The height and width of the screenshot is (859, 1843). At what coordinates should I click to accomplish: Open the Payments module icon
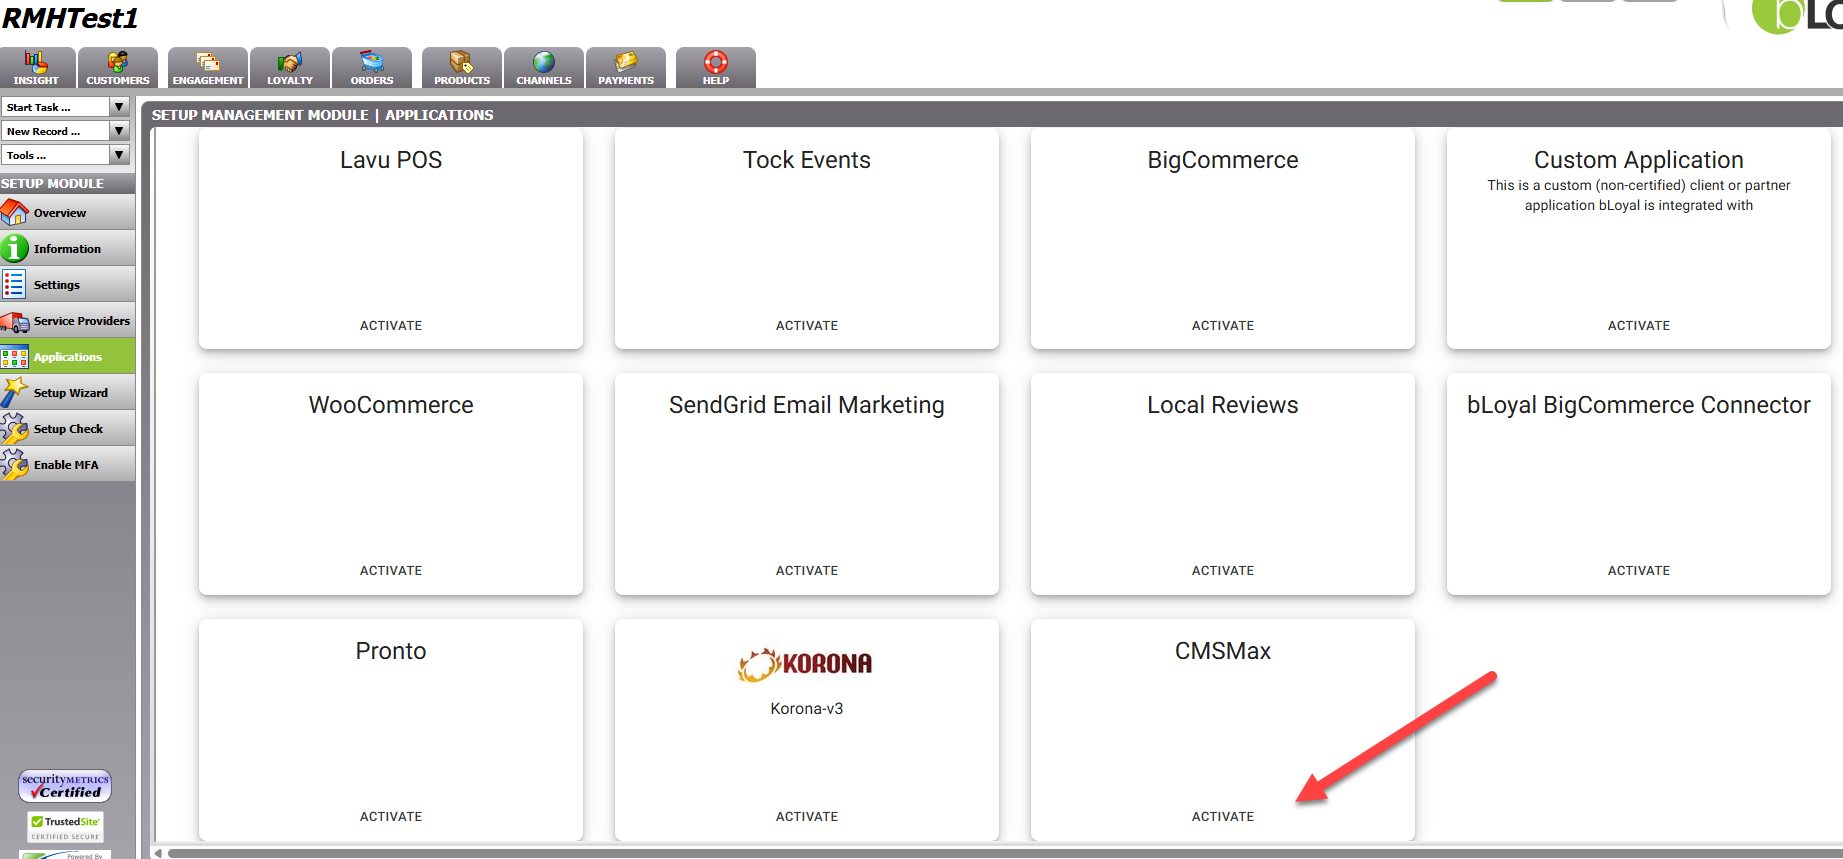pos(626,63)
